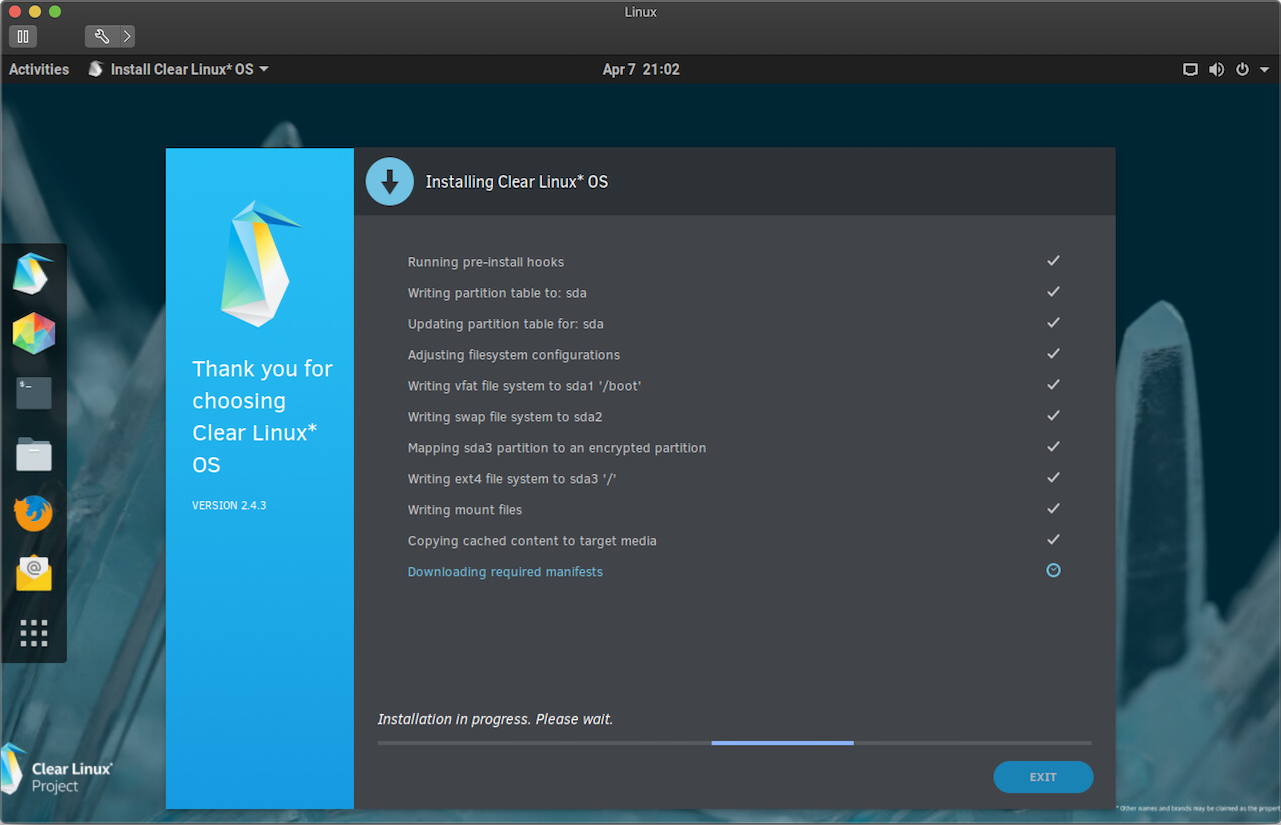Select 'Writing ext4 file system to sda3' text
Screen dimensions: 1281x825
click(x=512, y=479)
